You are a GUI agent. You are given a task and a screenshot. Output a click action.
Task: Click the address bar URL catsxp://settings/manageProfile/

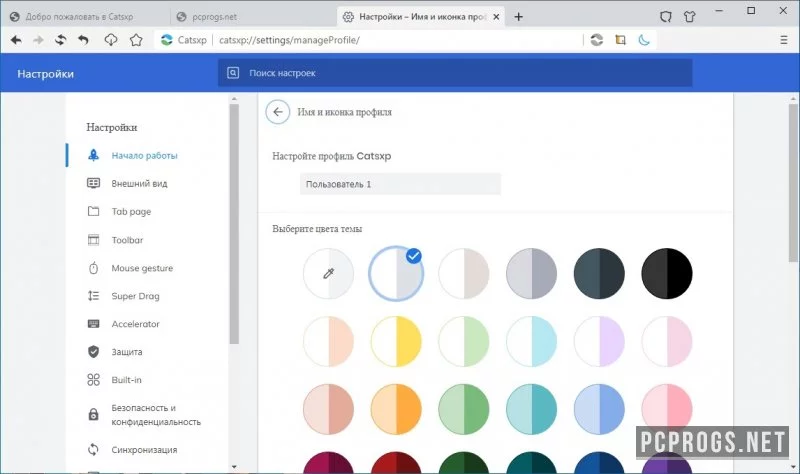[289, 40]
